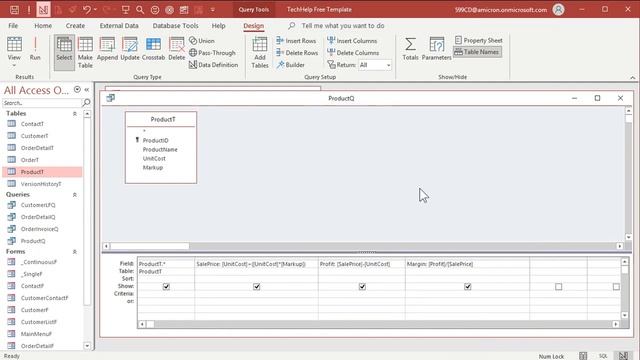The width and height of the screenshot is (640, 360).
Task: Run the query with the Run icon
Action: [35, 49]
